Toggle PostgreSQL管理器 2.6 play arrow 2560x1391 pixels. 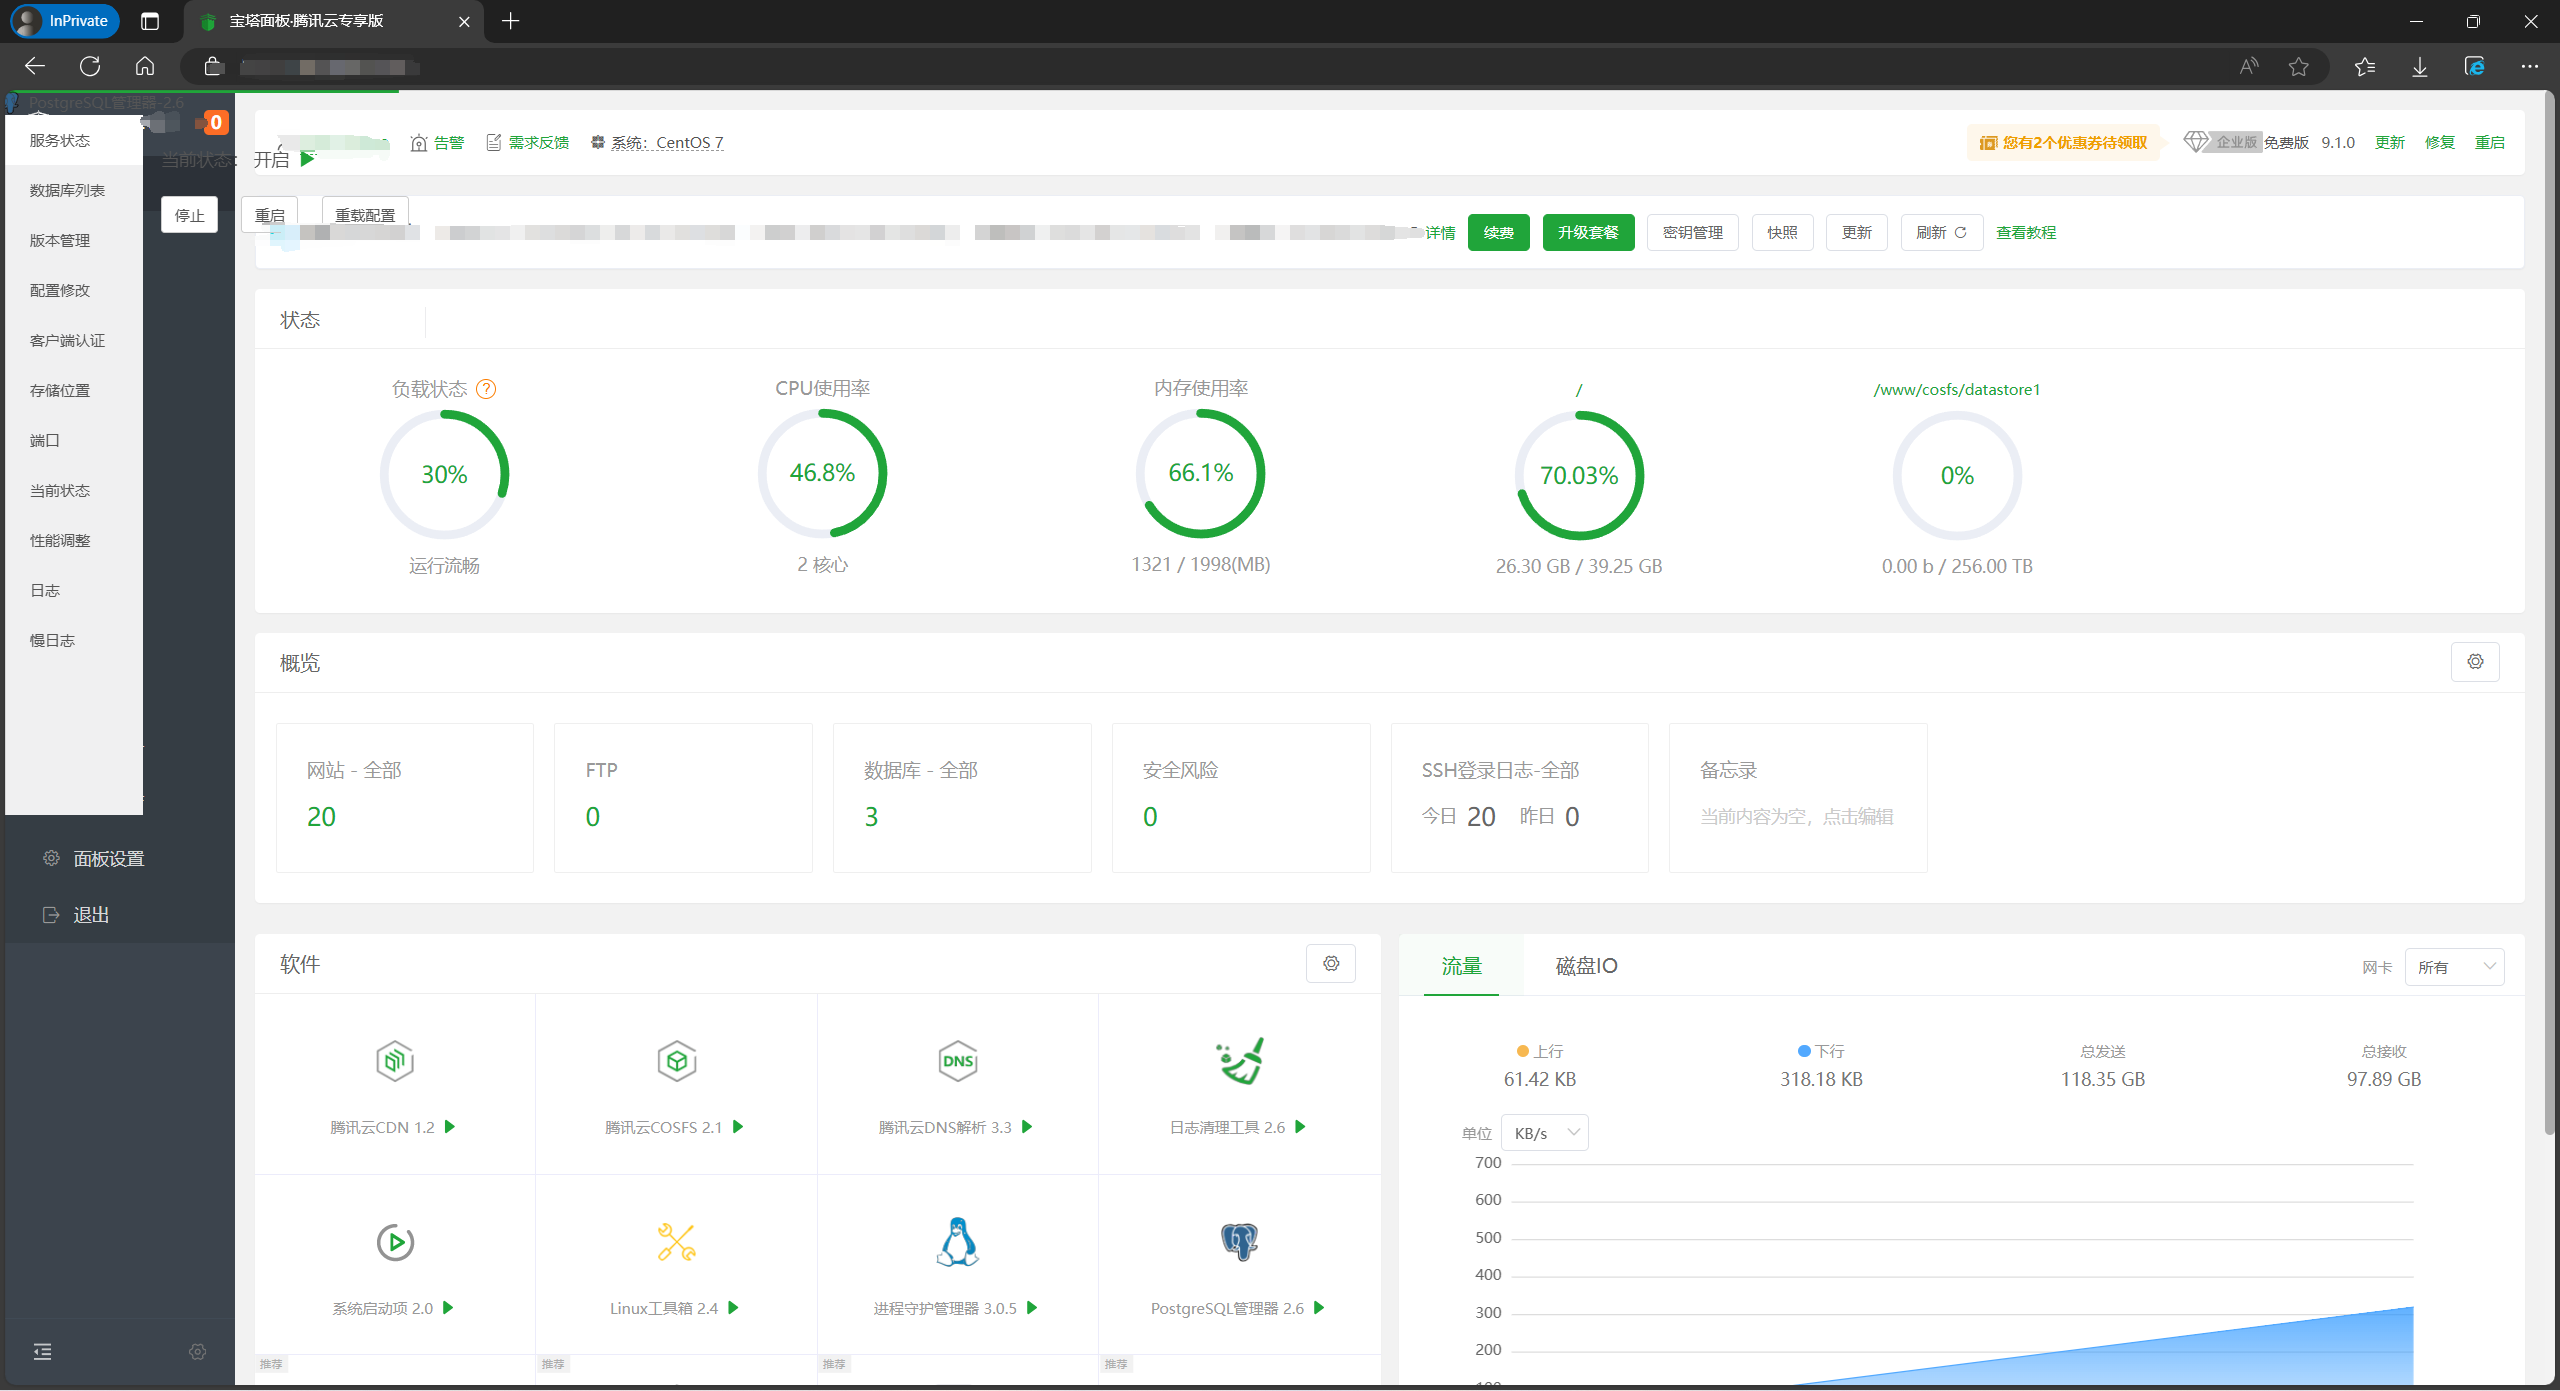tap(1319, 1308)
